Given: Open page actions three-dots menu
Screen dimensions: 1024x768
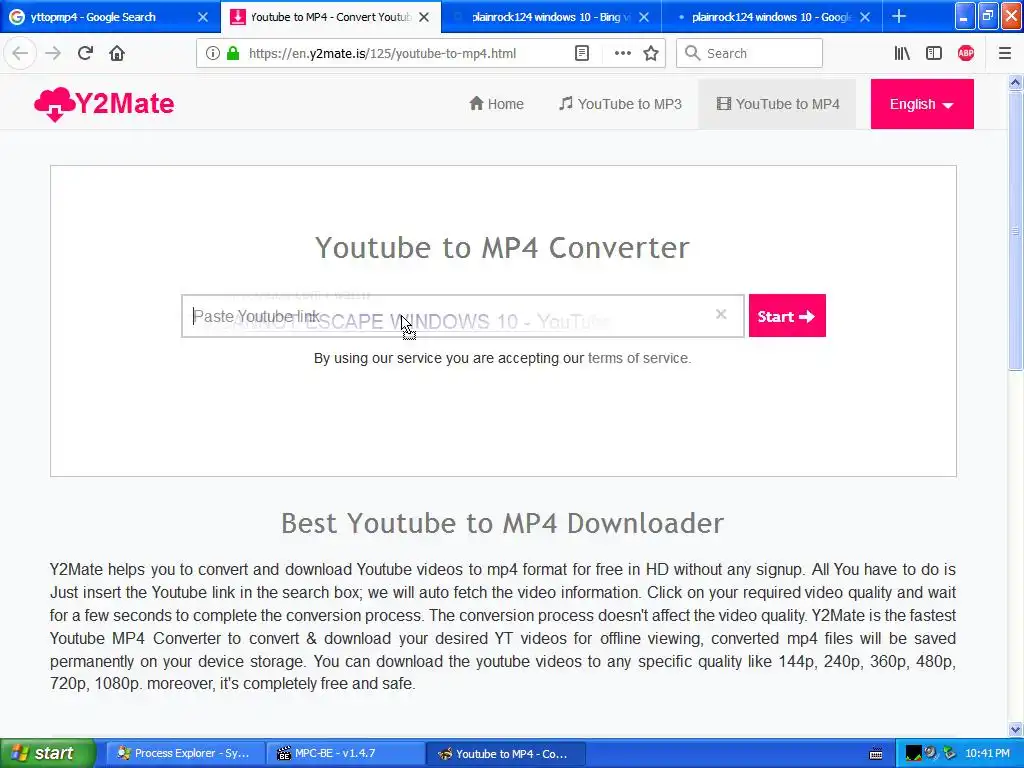Looking at the screenshot, I should coord(622,53).
